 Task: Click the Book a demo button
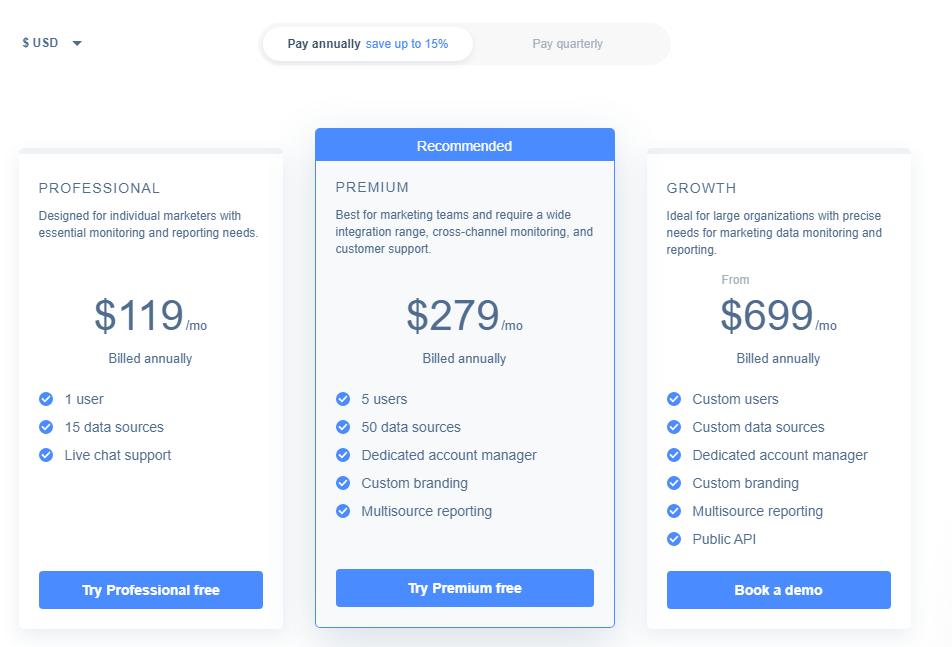coord(778,590)
